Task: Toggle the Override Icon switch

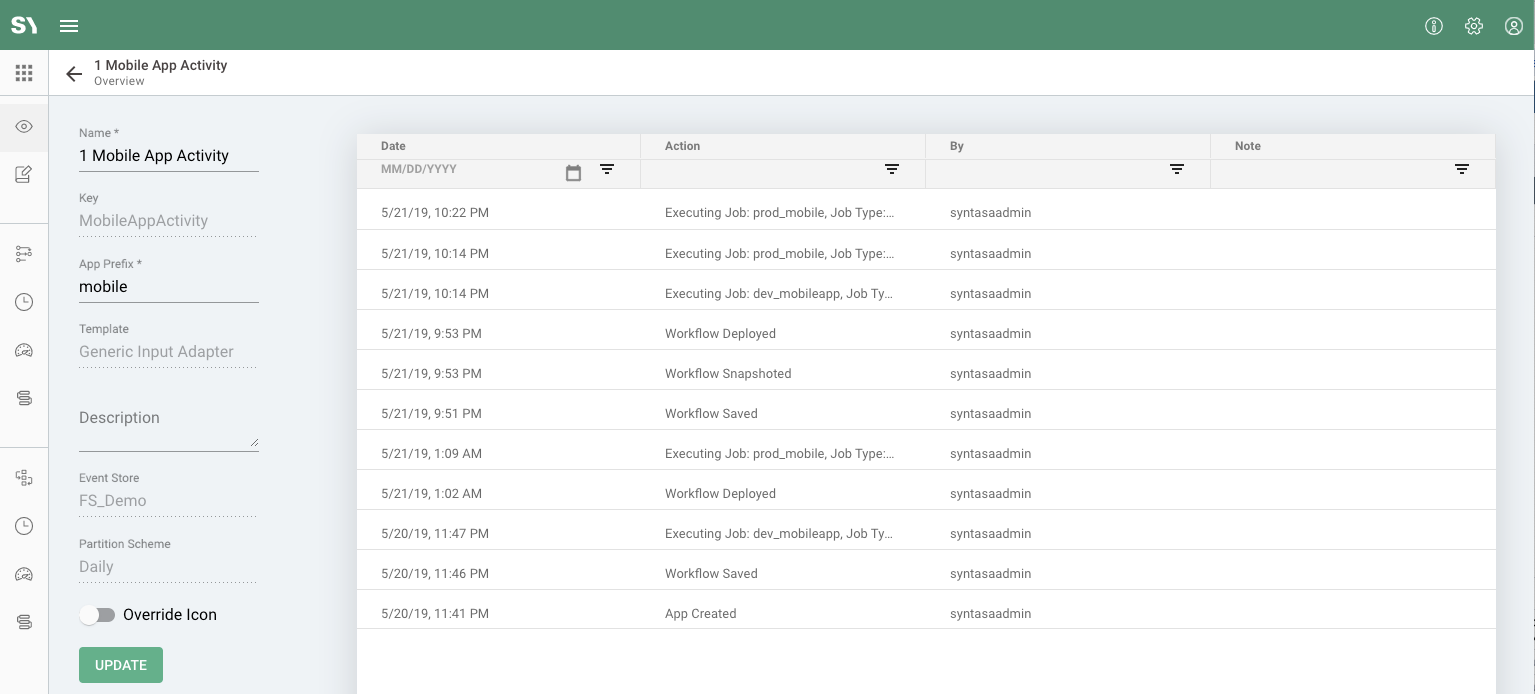Action: [x=98, y=615]
